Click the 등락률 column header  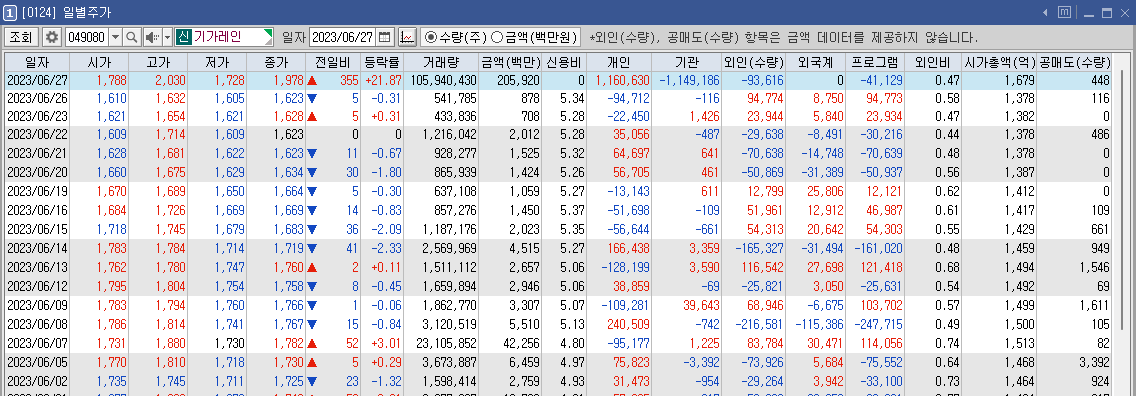click(381, 62)
